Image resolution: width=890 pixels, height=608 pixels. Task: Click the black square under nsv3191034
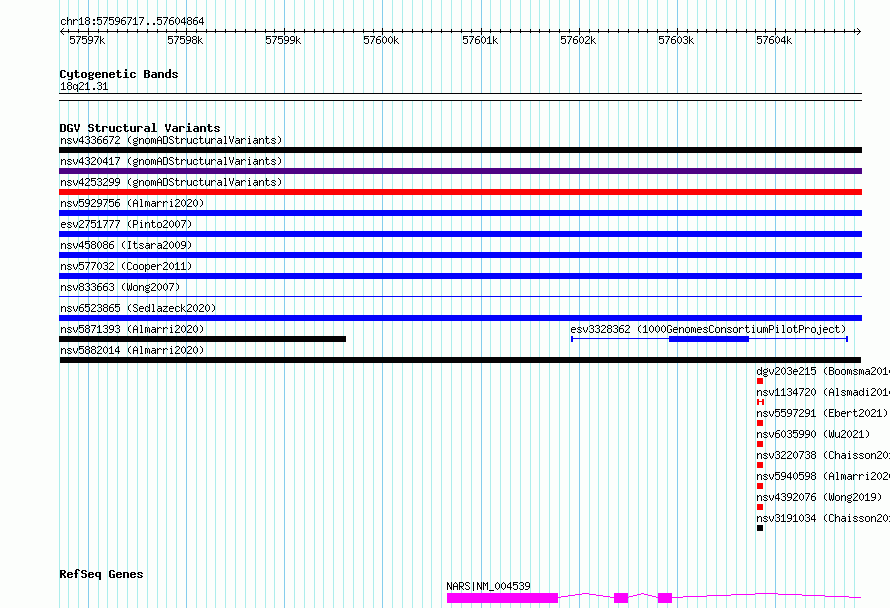[760, 528]
